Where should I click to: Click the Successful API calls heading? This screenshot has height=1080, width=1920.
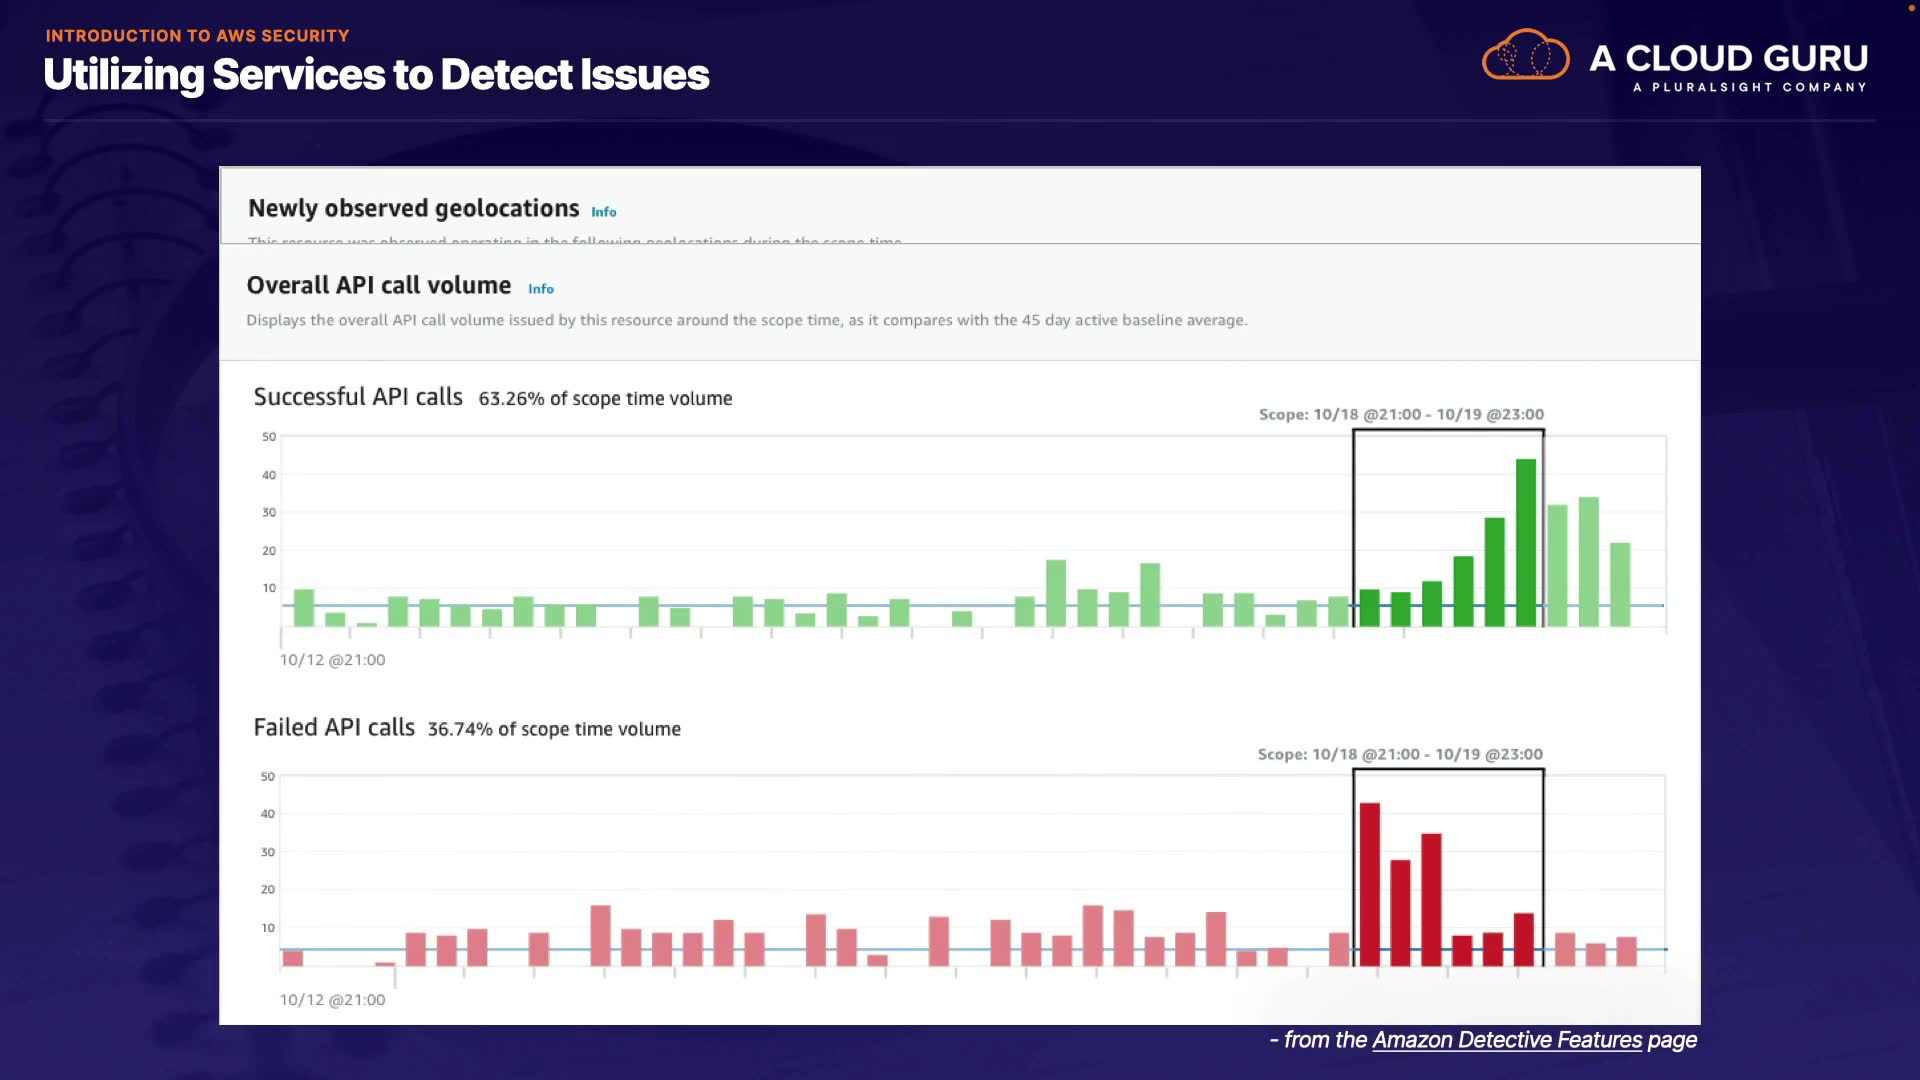click(x=358, y=397)
